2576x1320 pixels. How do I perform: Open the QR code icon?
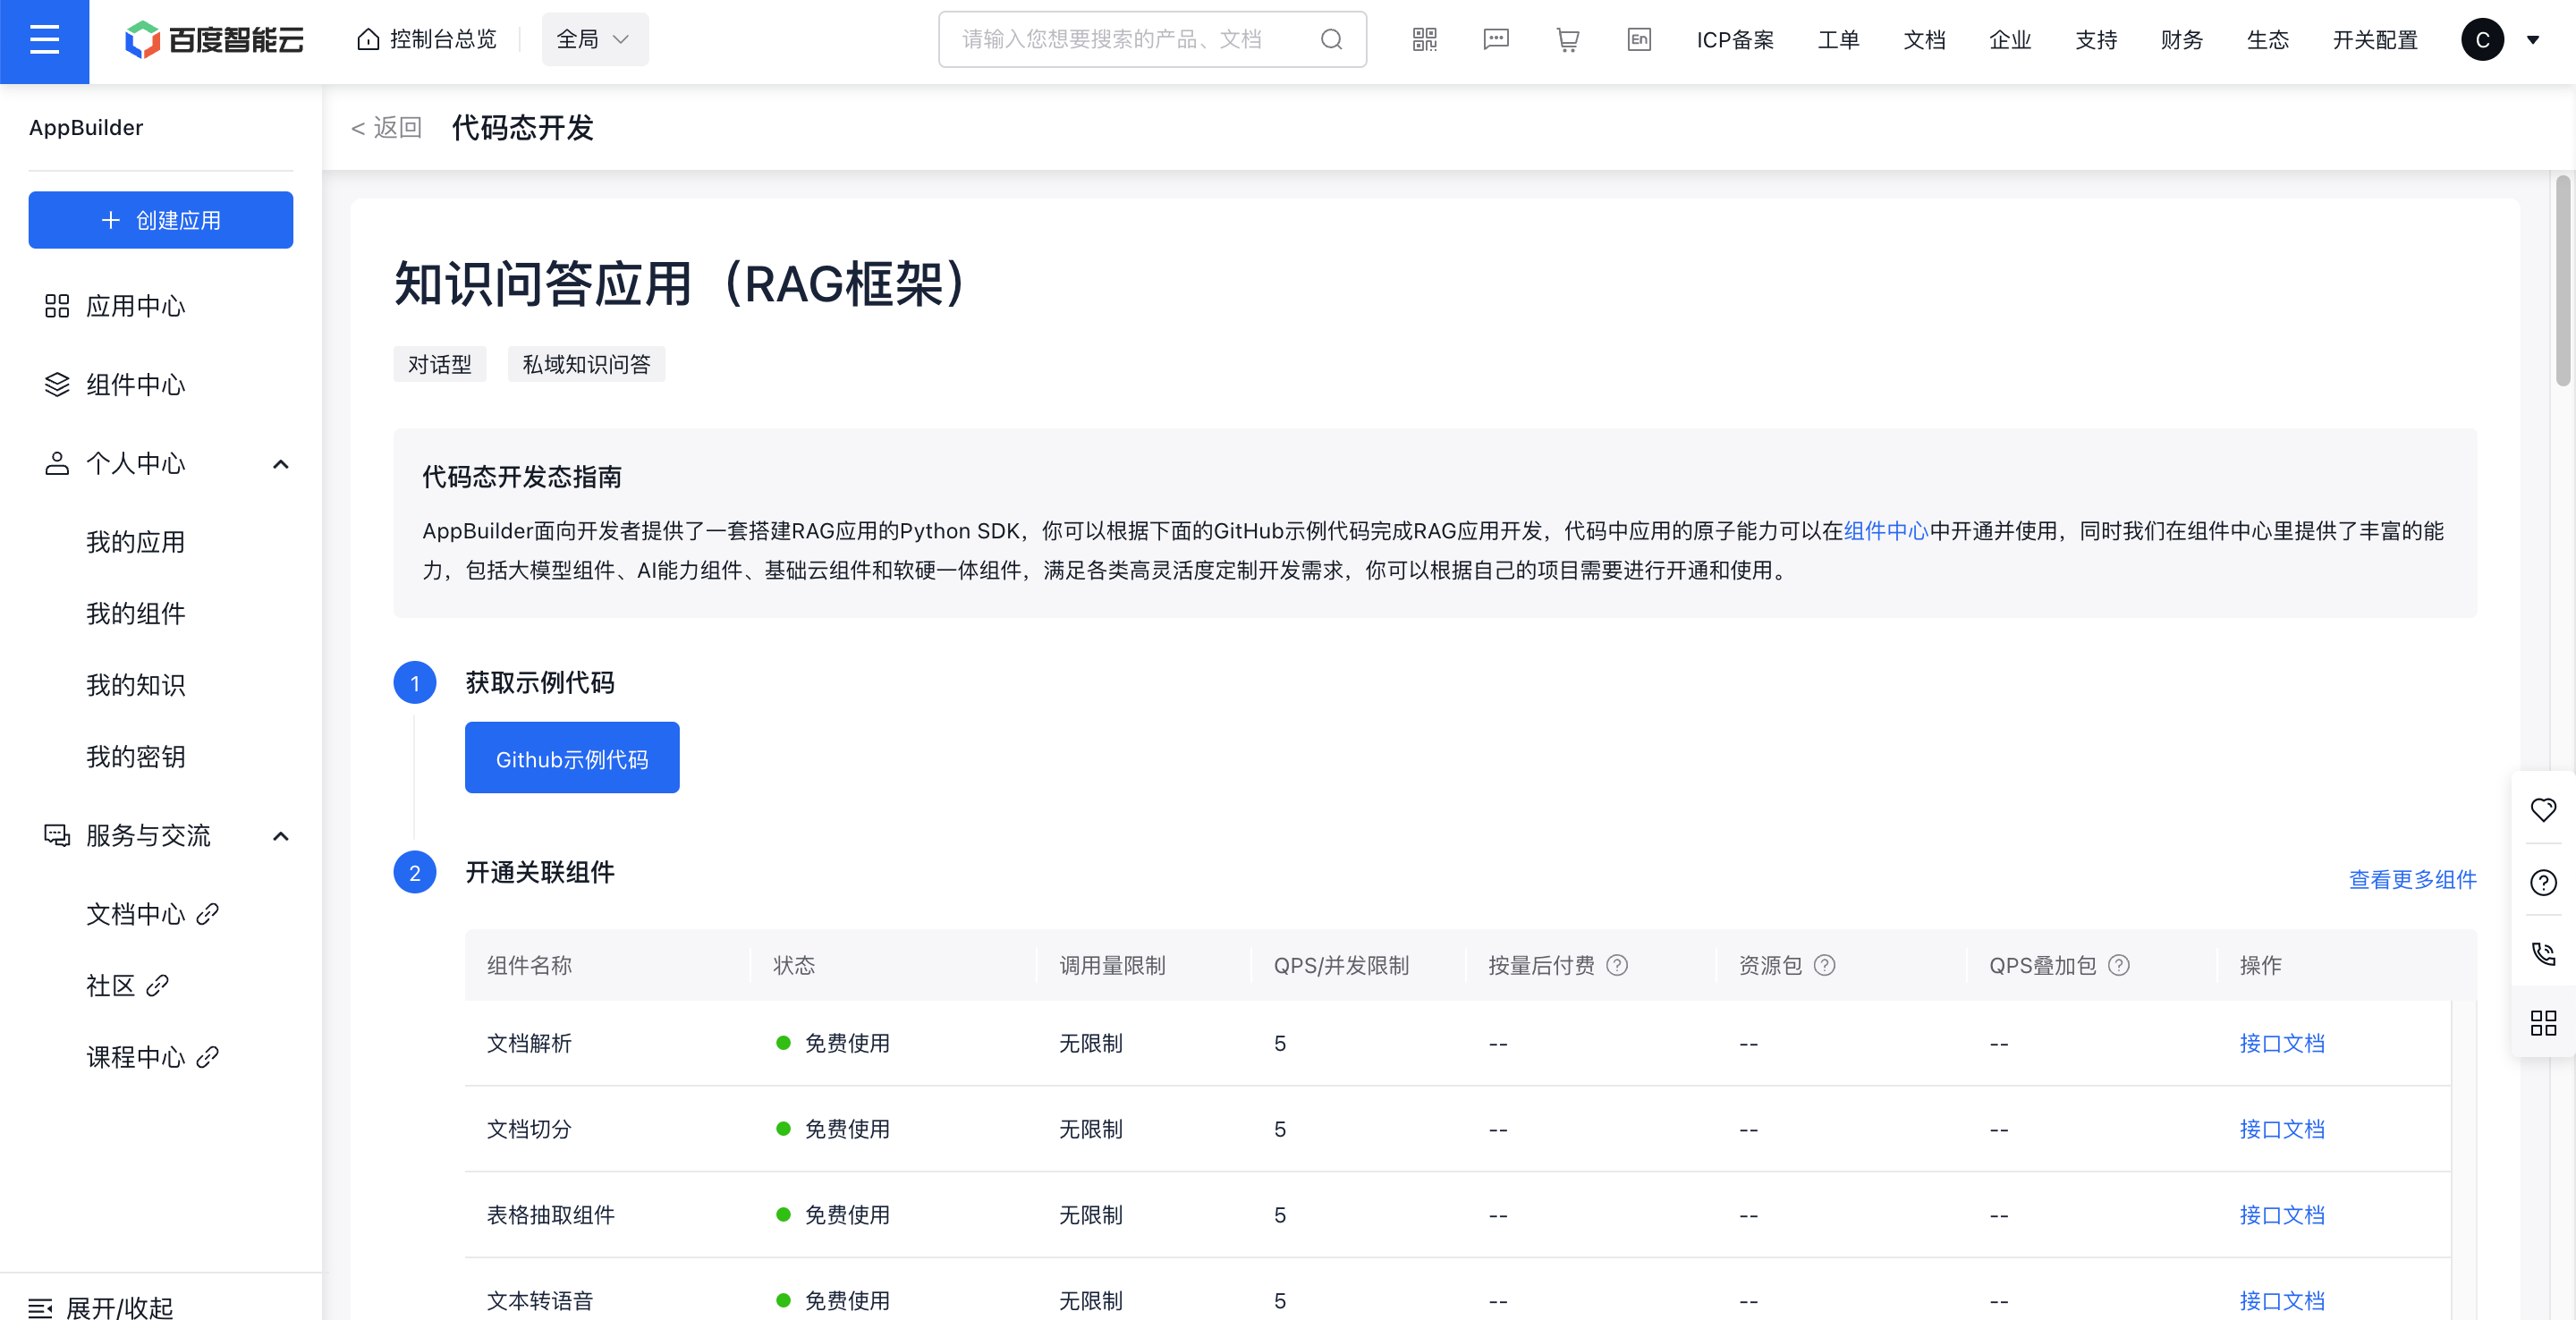coord(1424,40)
